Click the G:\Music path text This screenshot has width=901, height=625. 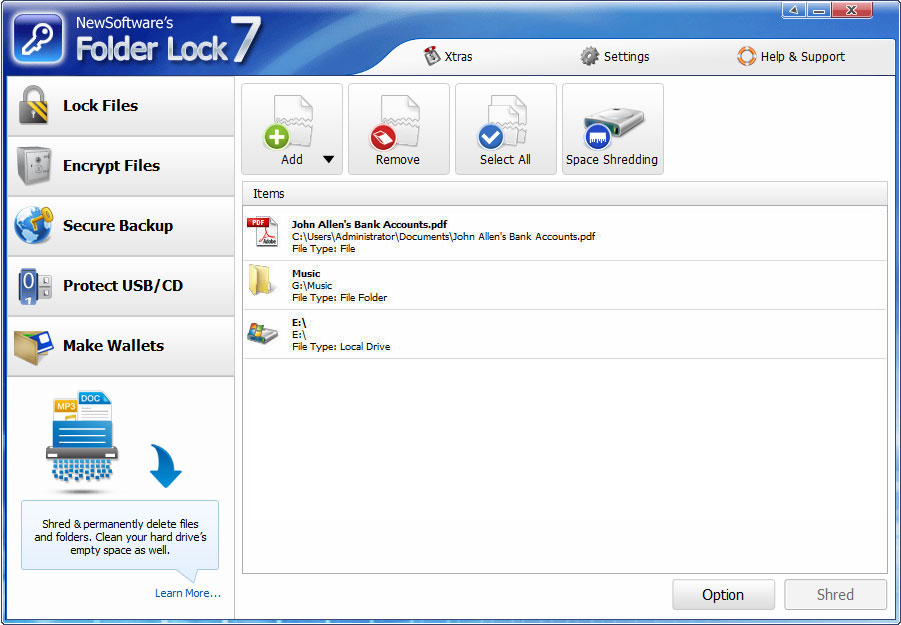tap(312, 286)
